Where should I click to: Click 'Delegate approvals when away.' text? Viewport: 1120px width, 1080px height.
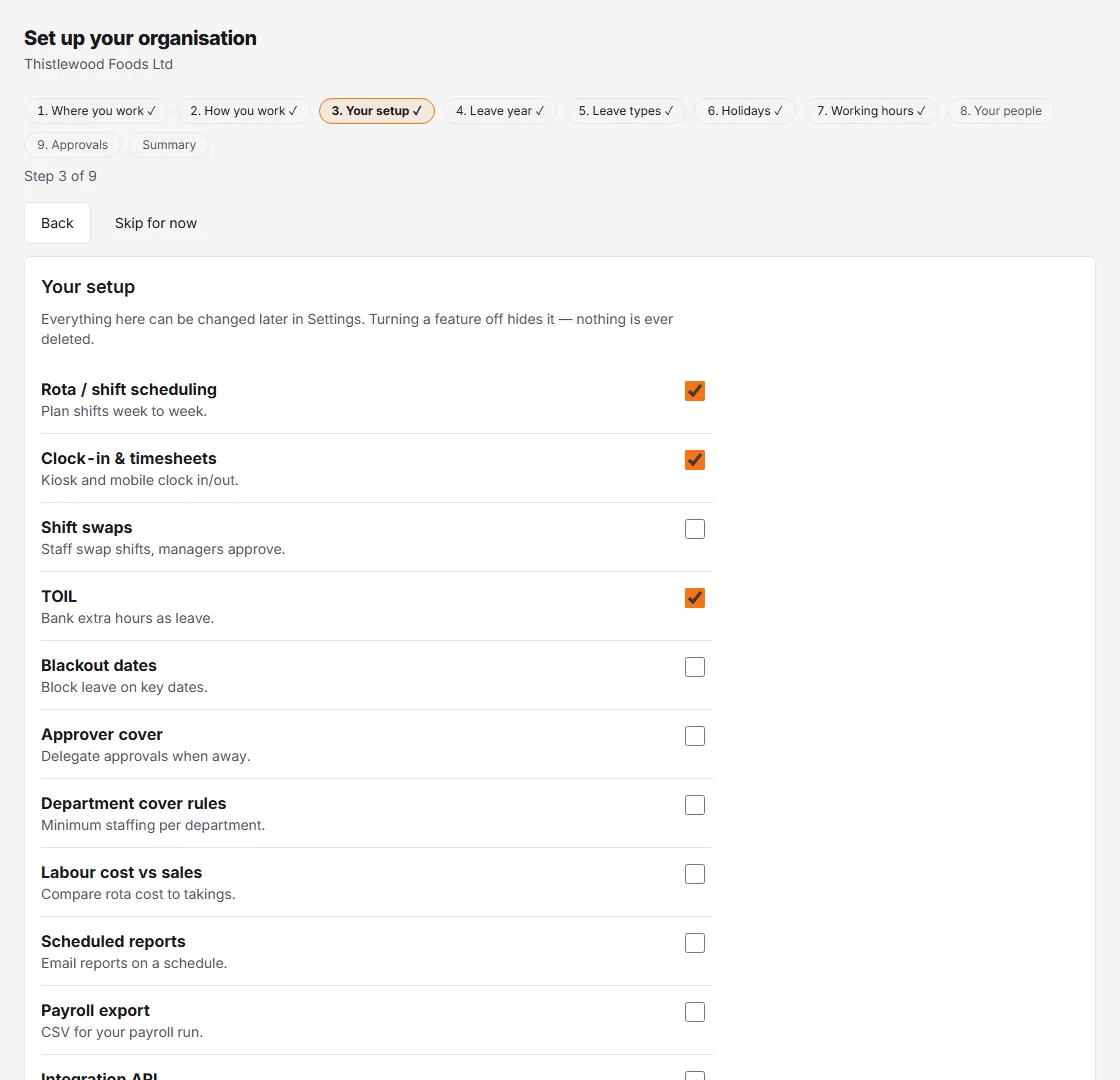(x=146, y=756)
